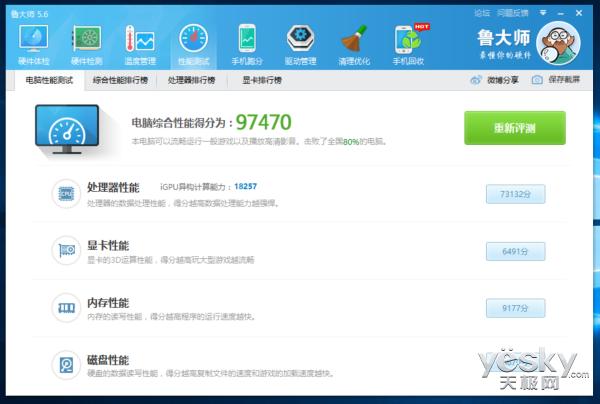Click the 保存截屏 camera icon
The image size is (600, 404).
click(537, 80)
